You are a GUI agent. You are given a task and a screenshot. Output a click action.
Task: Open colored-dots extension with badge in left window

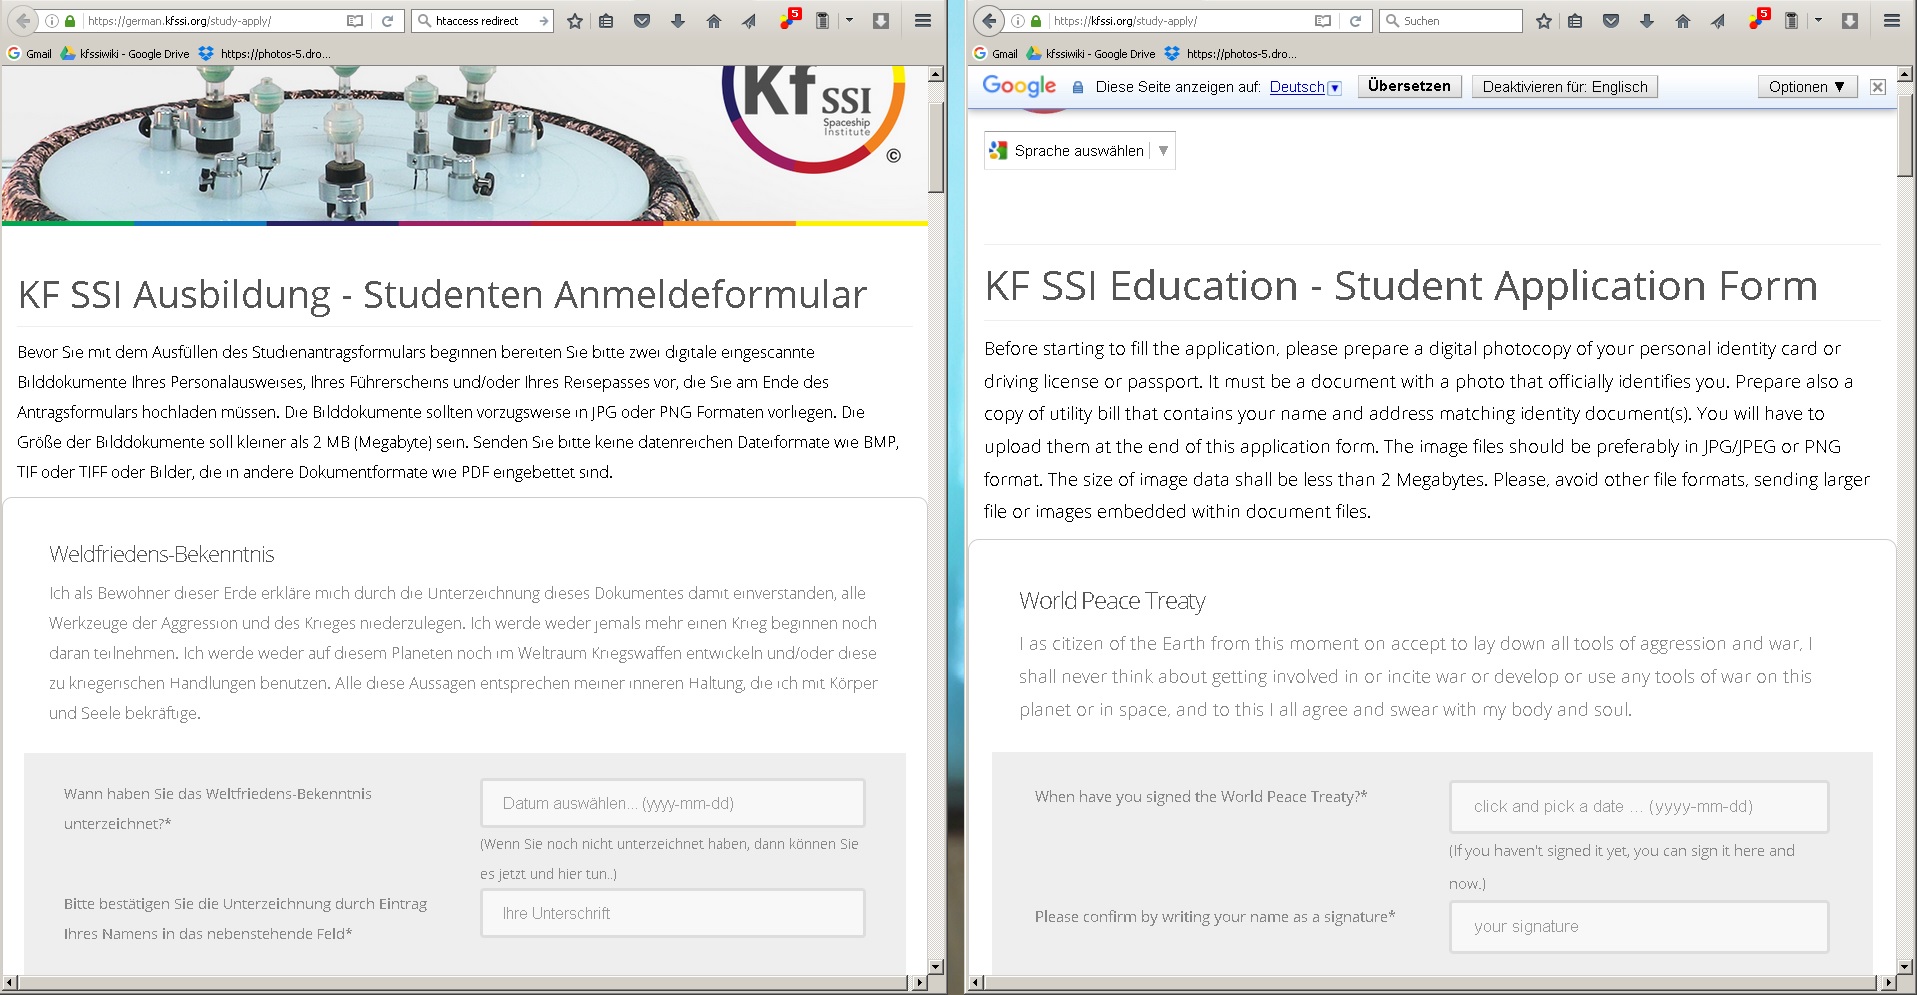[x=790, y=19]
